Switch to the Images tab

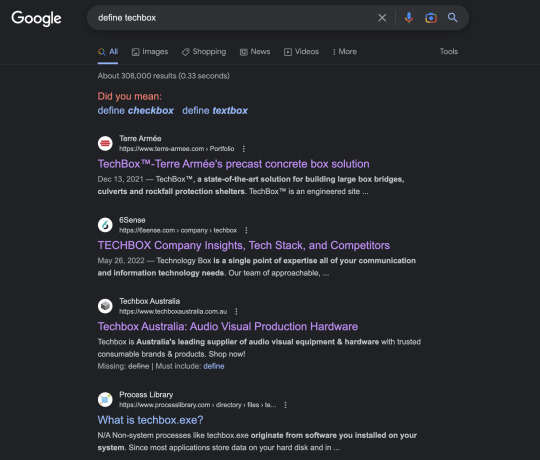(150, 52)
